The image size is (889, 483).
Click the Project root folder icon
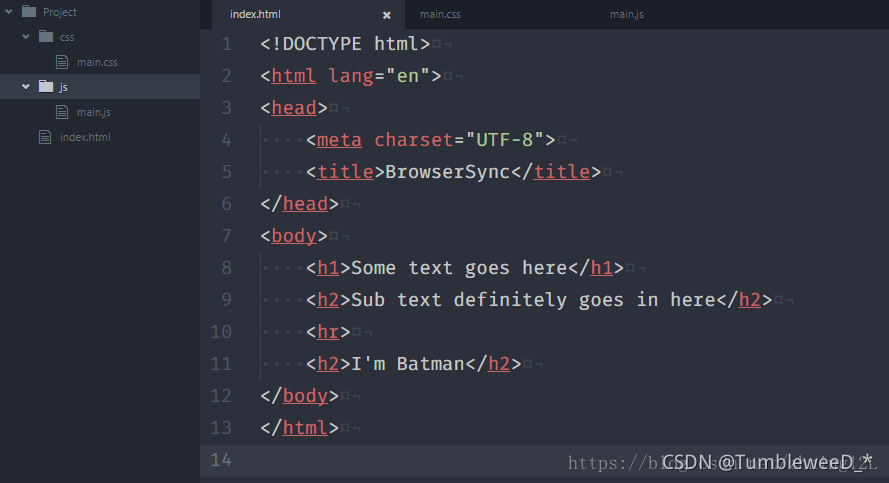point(28,12)
